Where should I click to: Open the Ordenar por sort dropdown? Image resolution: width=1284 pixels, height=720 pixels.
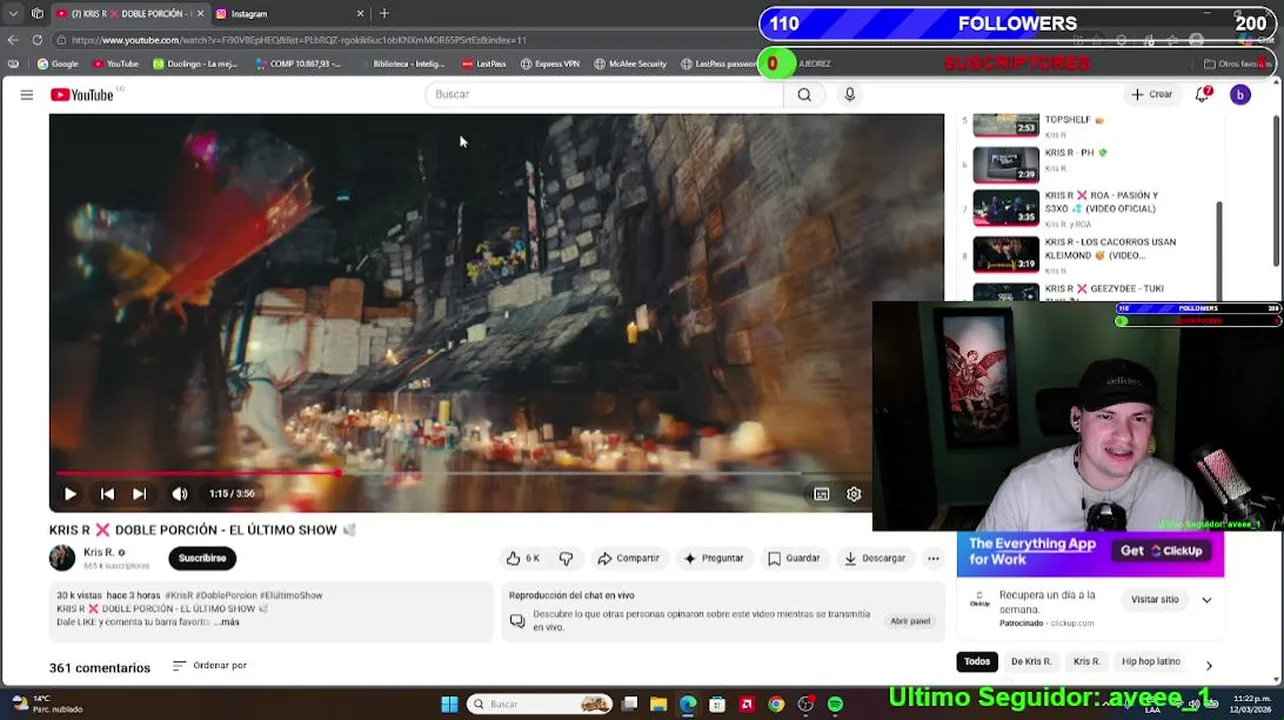point(209,665)
